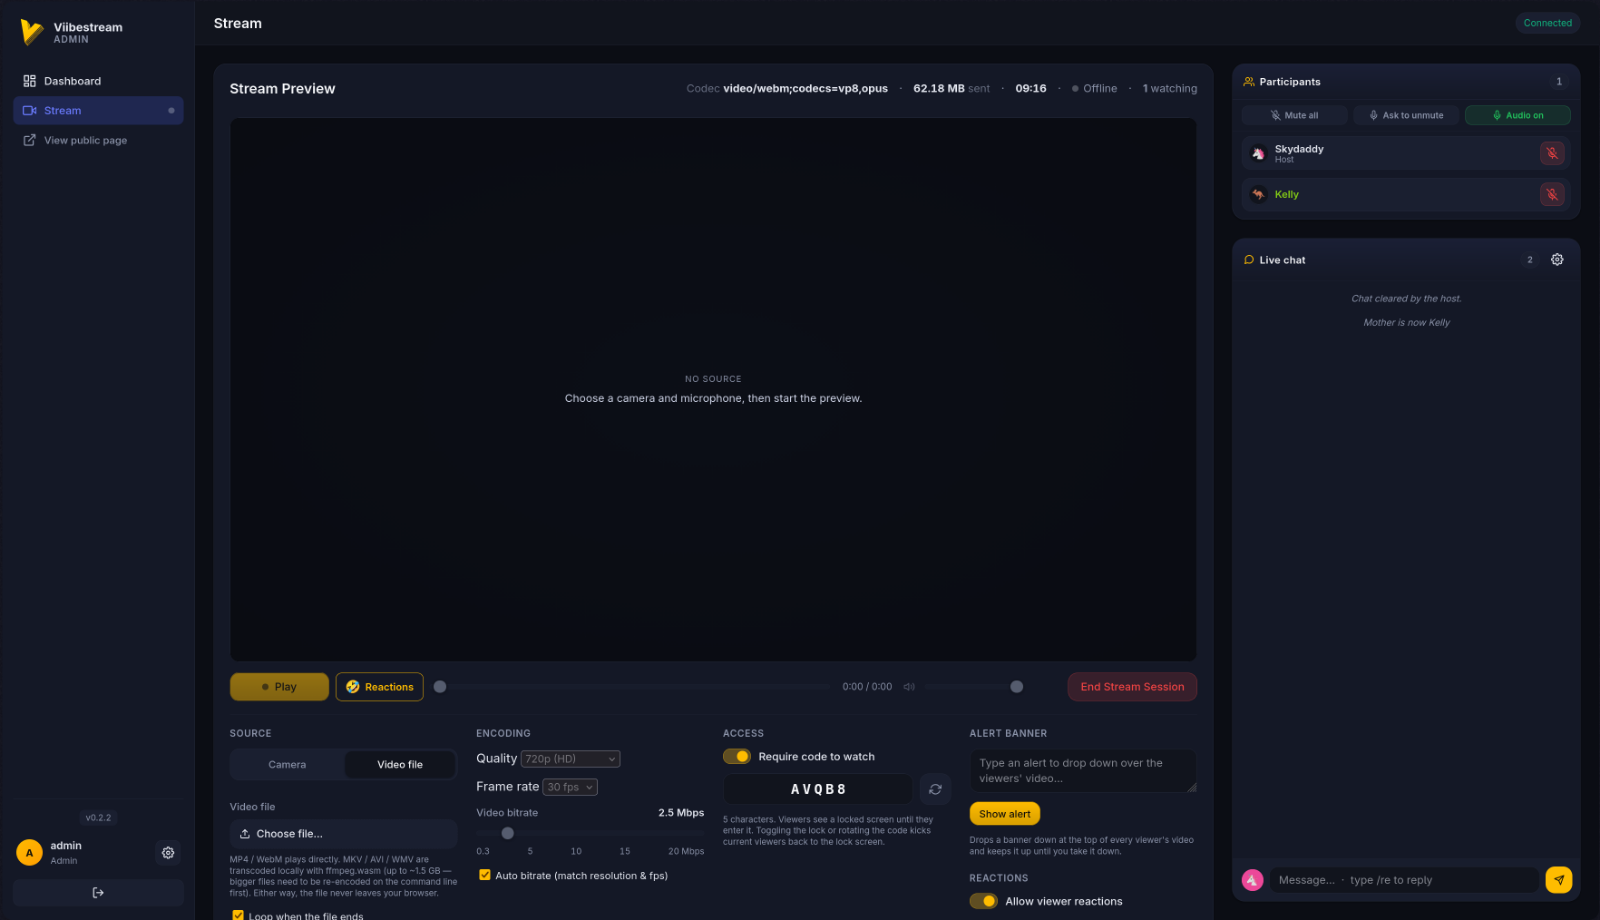Screen dimensions: 1600x920
Task: Click the admin avatar circle
Action: pos(29,853)
